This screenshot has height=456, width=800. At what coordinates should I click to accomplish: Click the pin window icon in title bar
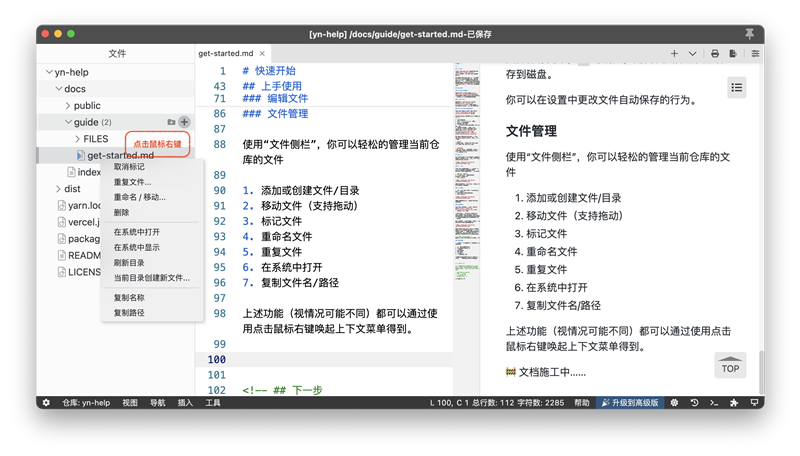[x=749, y=34]
